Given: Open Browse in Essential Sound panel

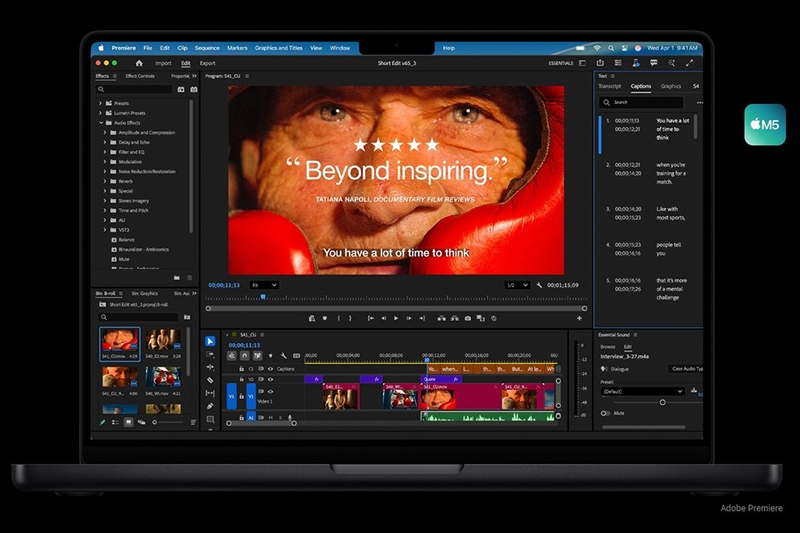Looking at the screenshot, I should coord(607,347).
